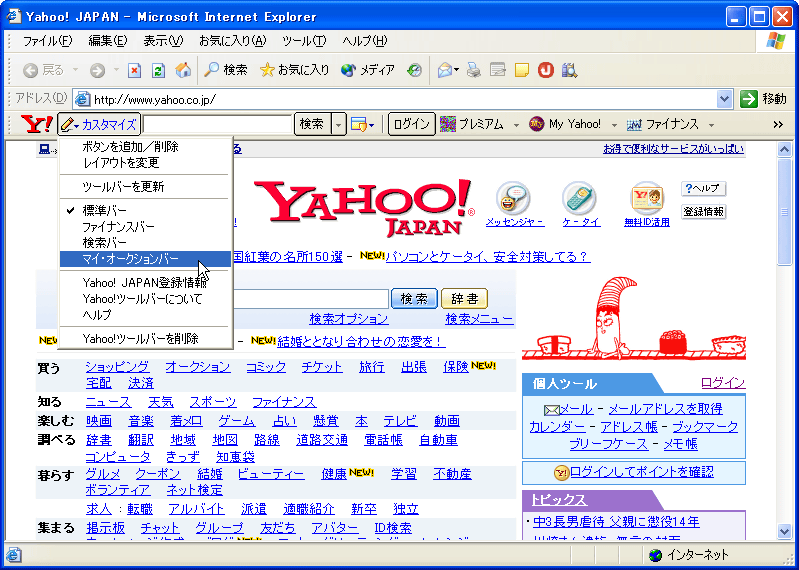Open プレミアム button on Yahoo toolbar
799x570 pixels.
point(472,124)
